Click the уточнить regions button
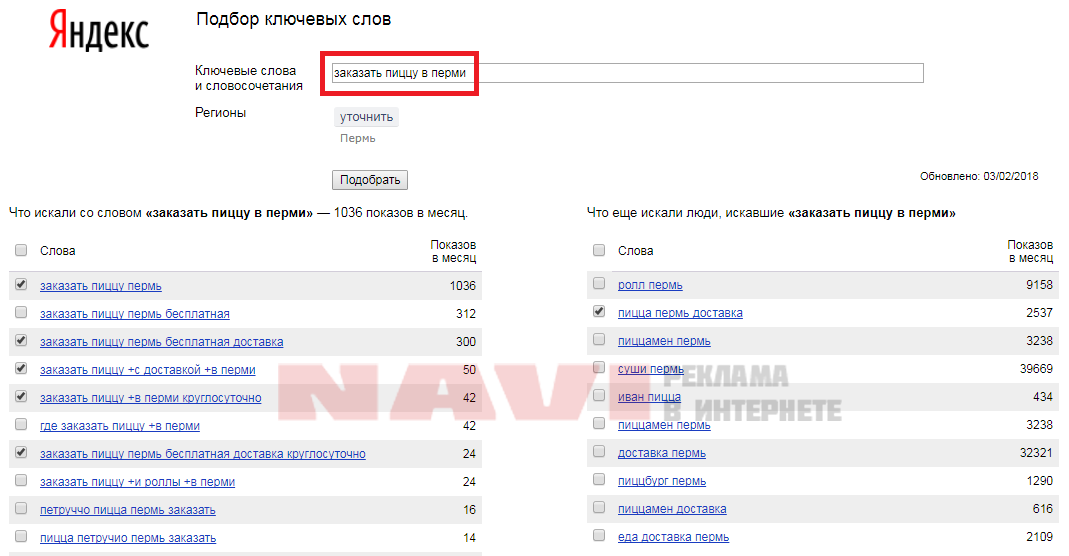Screen dimensions: 1069x556 [x=366, y=117]
